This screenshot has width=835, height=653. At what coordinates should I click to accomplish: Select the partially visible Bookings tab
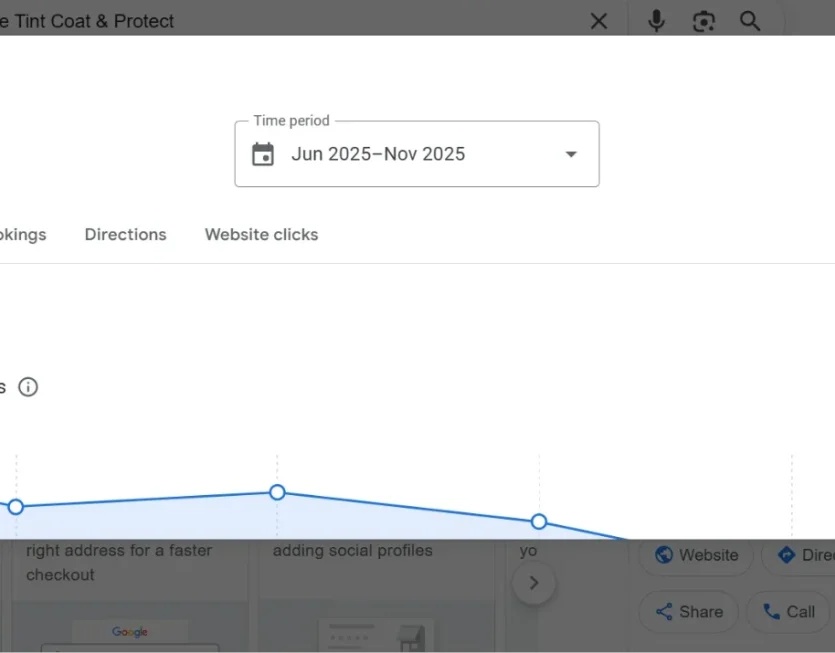23,234
